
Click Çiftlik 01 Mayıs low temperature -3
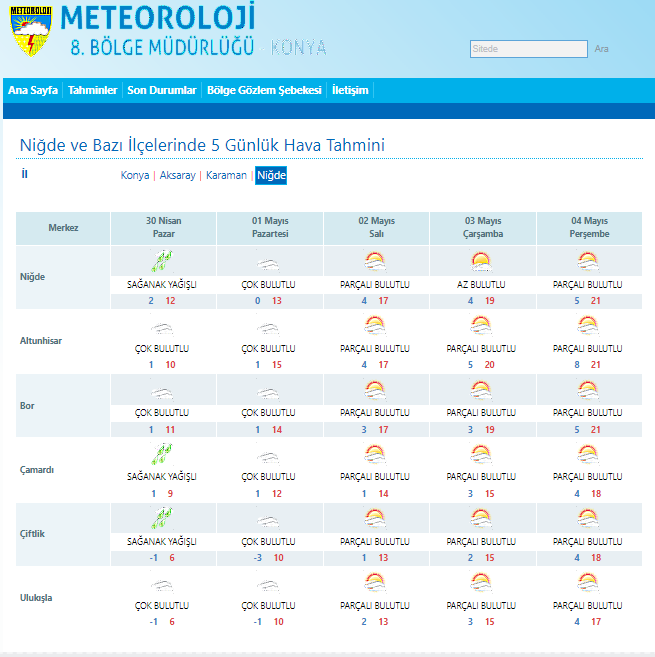click(258, 558)
